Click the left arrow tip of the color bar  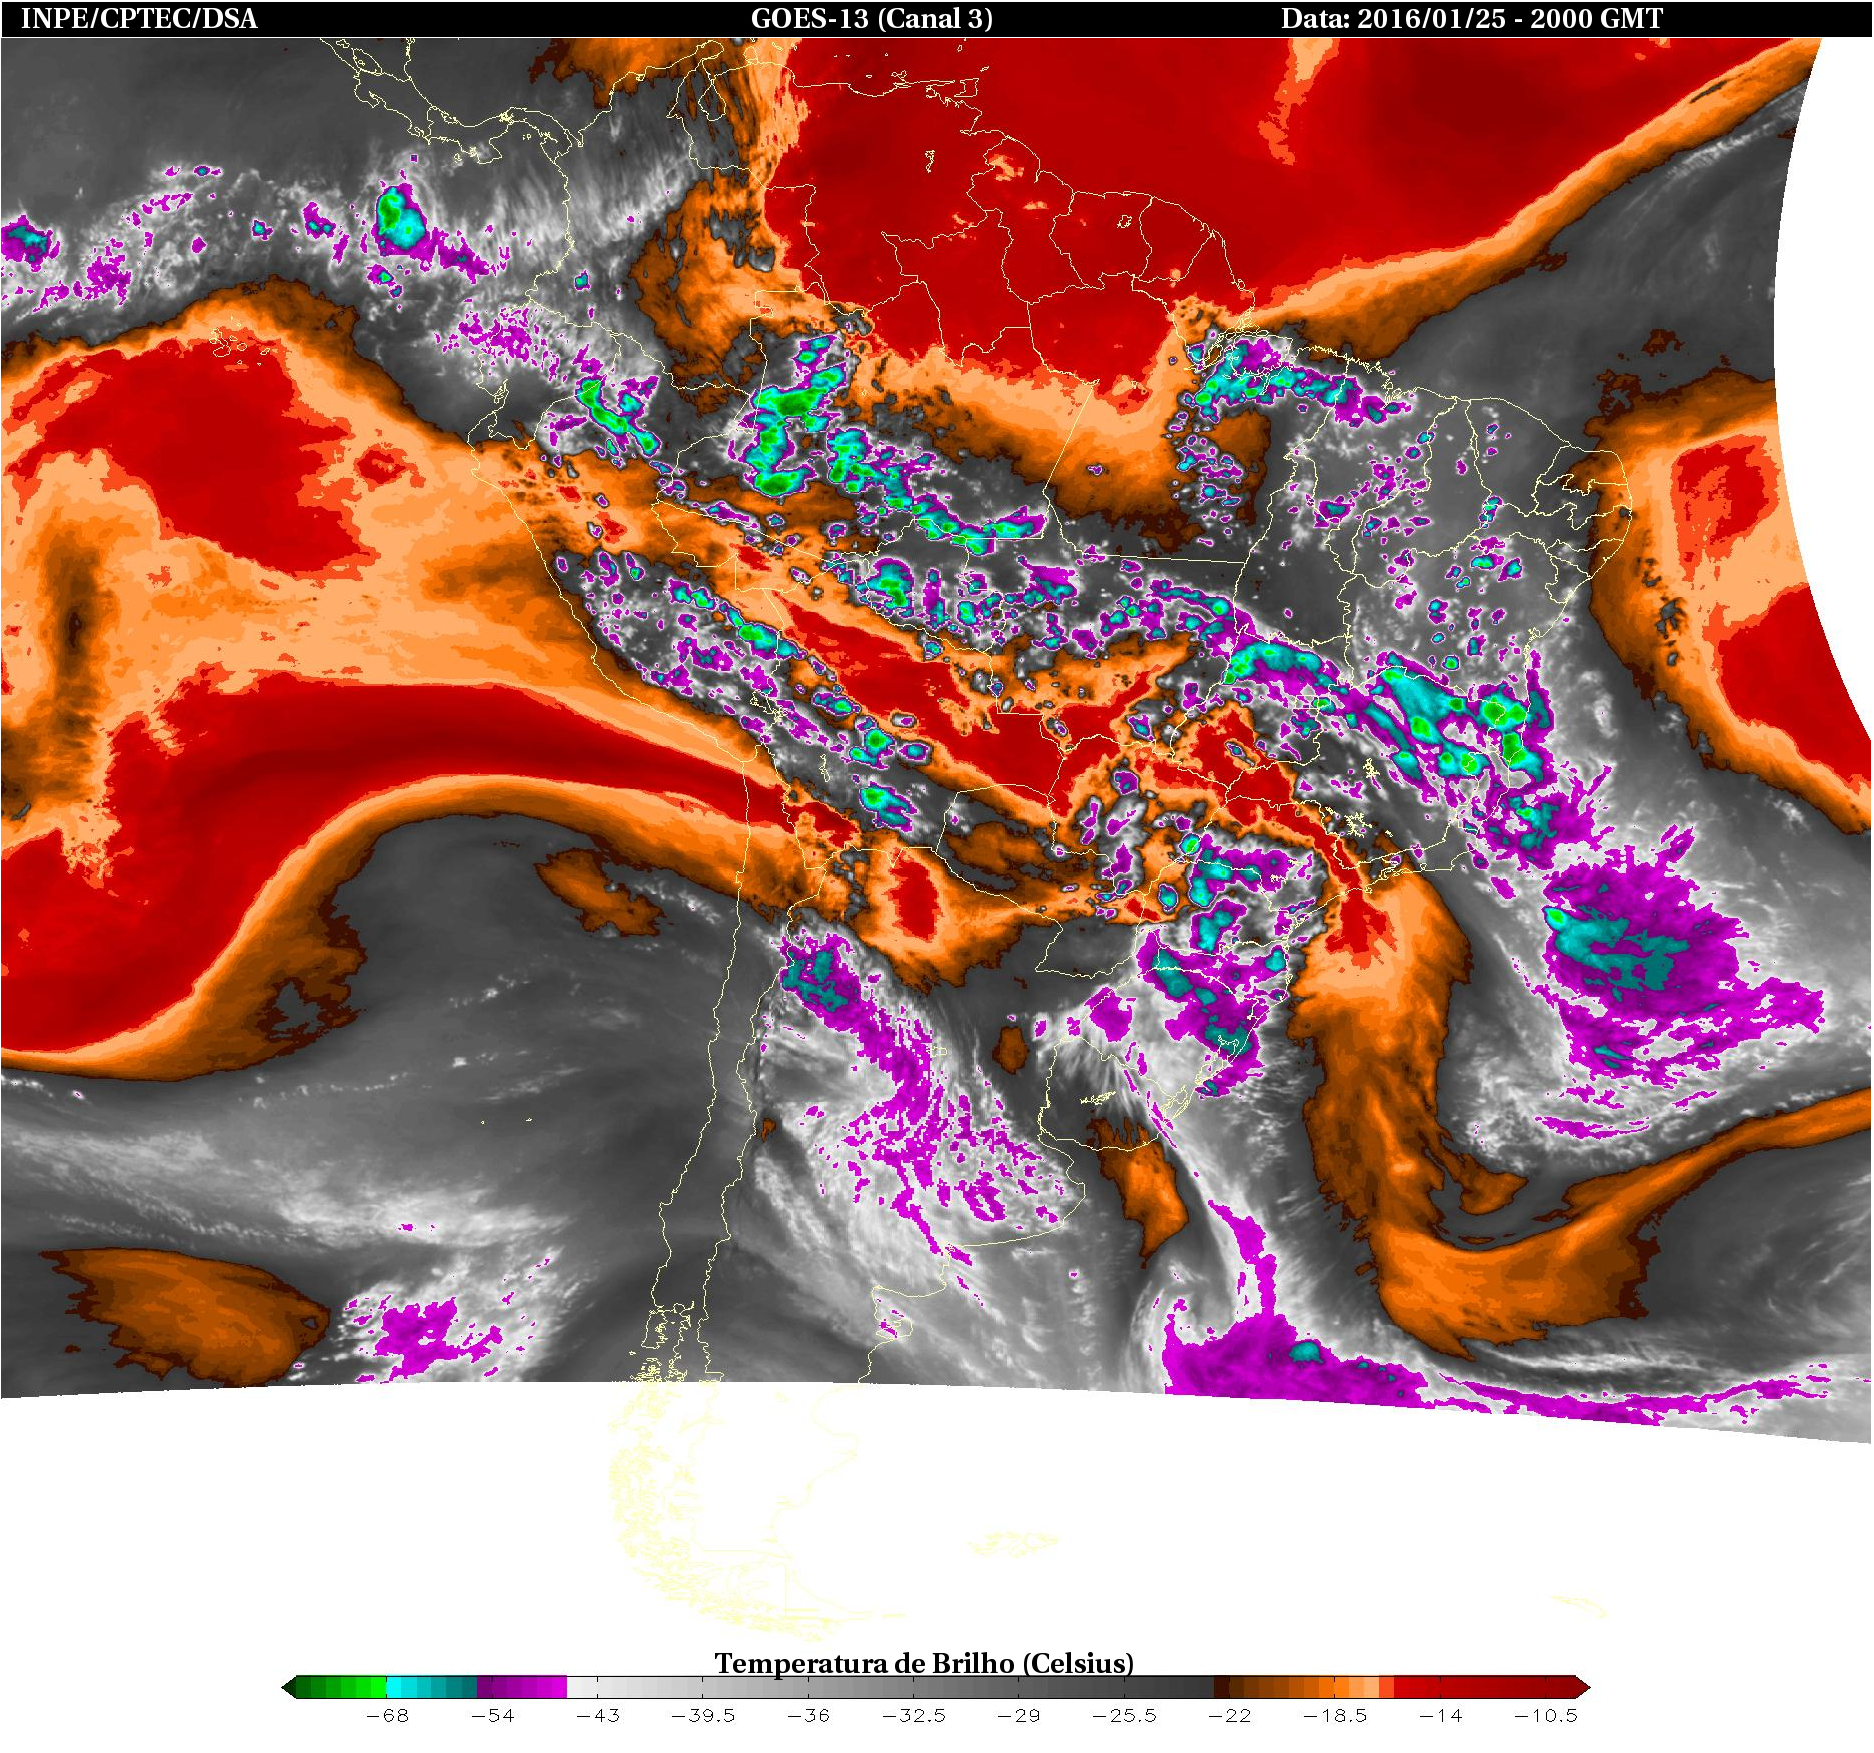pos(290,1688)
